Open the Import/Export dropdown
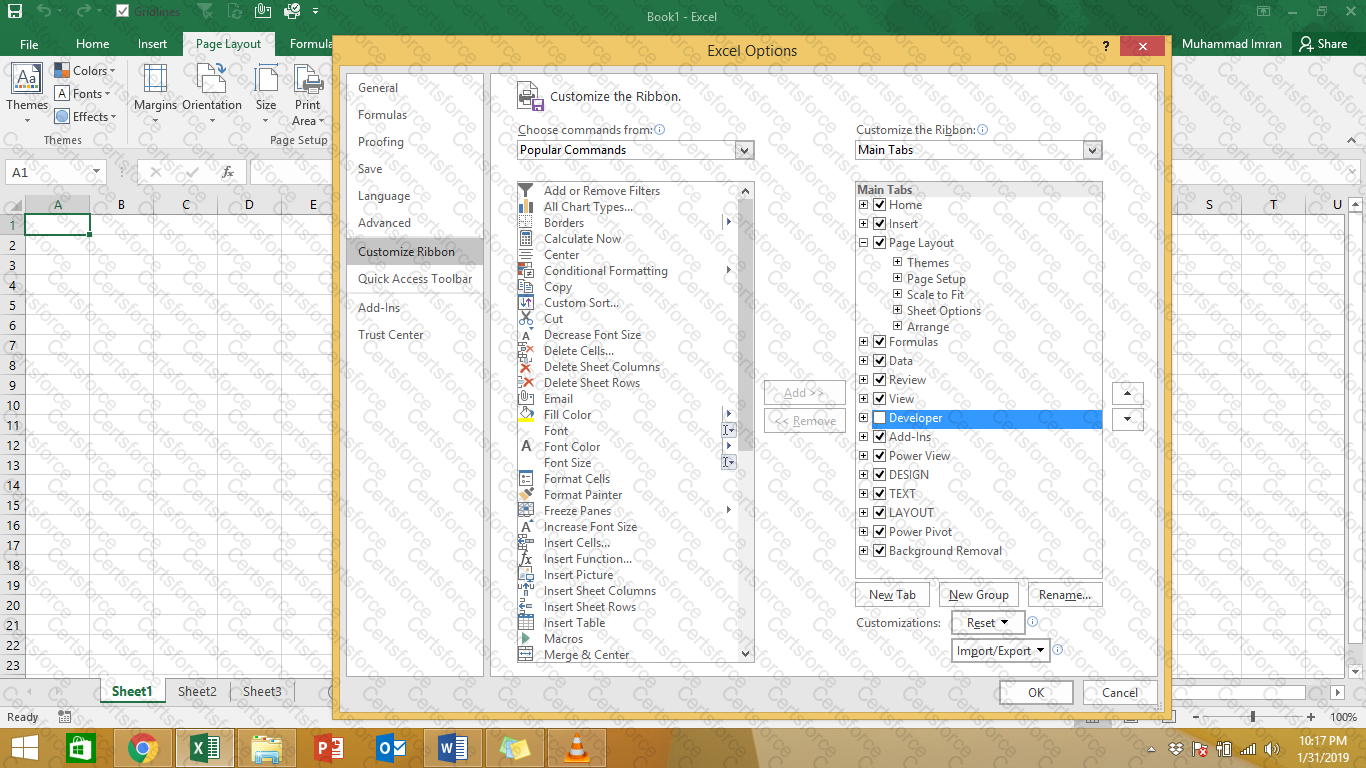Image resolution: width=1366 pixels, height=768 pixels. (x=1000, y=651)
